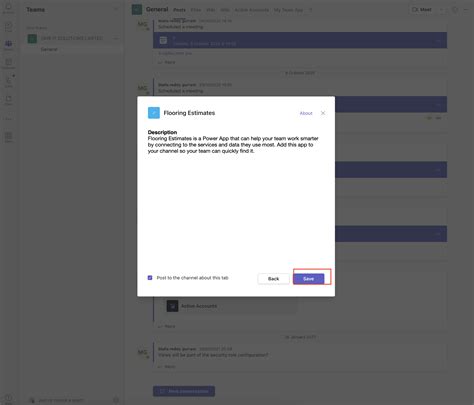This screenshot has height=405, width=474.
Task: Click the Active Accounts card icon
Action: point(172,306)
